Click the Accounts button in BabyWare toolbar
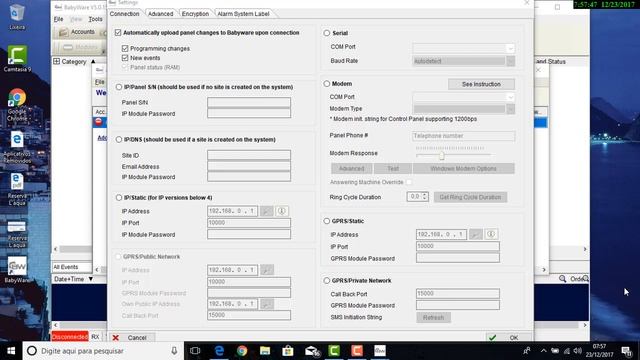Viewport: 640px width, 360px height. pyautogui.click(x=77, y=32)
